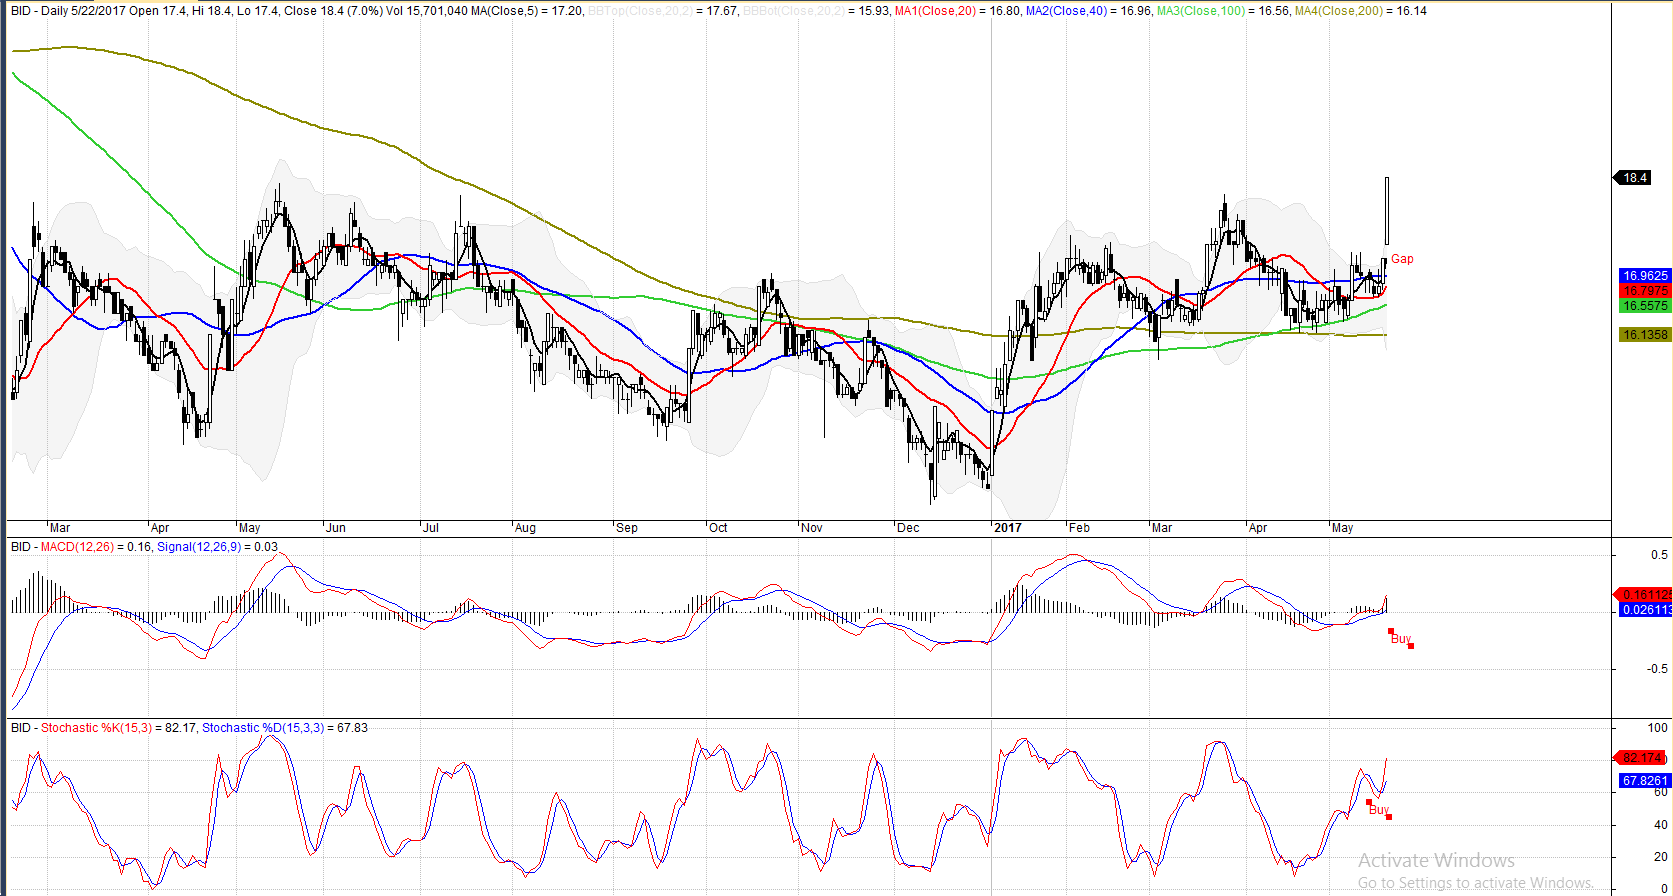
Task: Click the red 82.174 Stochastic %K value tag
Action: (x=1643, y=758)
